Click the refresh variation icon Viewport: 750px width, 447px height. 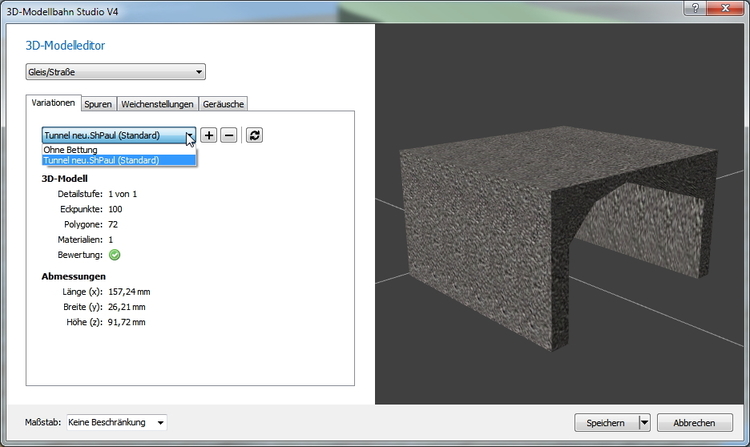click(254, 135)
